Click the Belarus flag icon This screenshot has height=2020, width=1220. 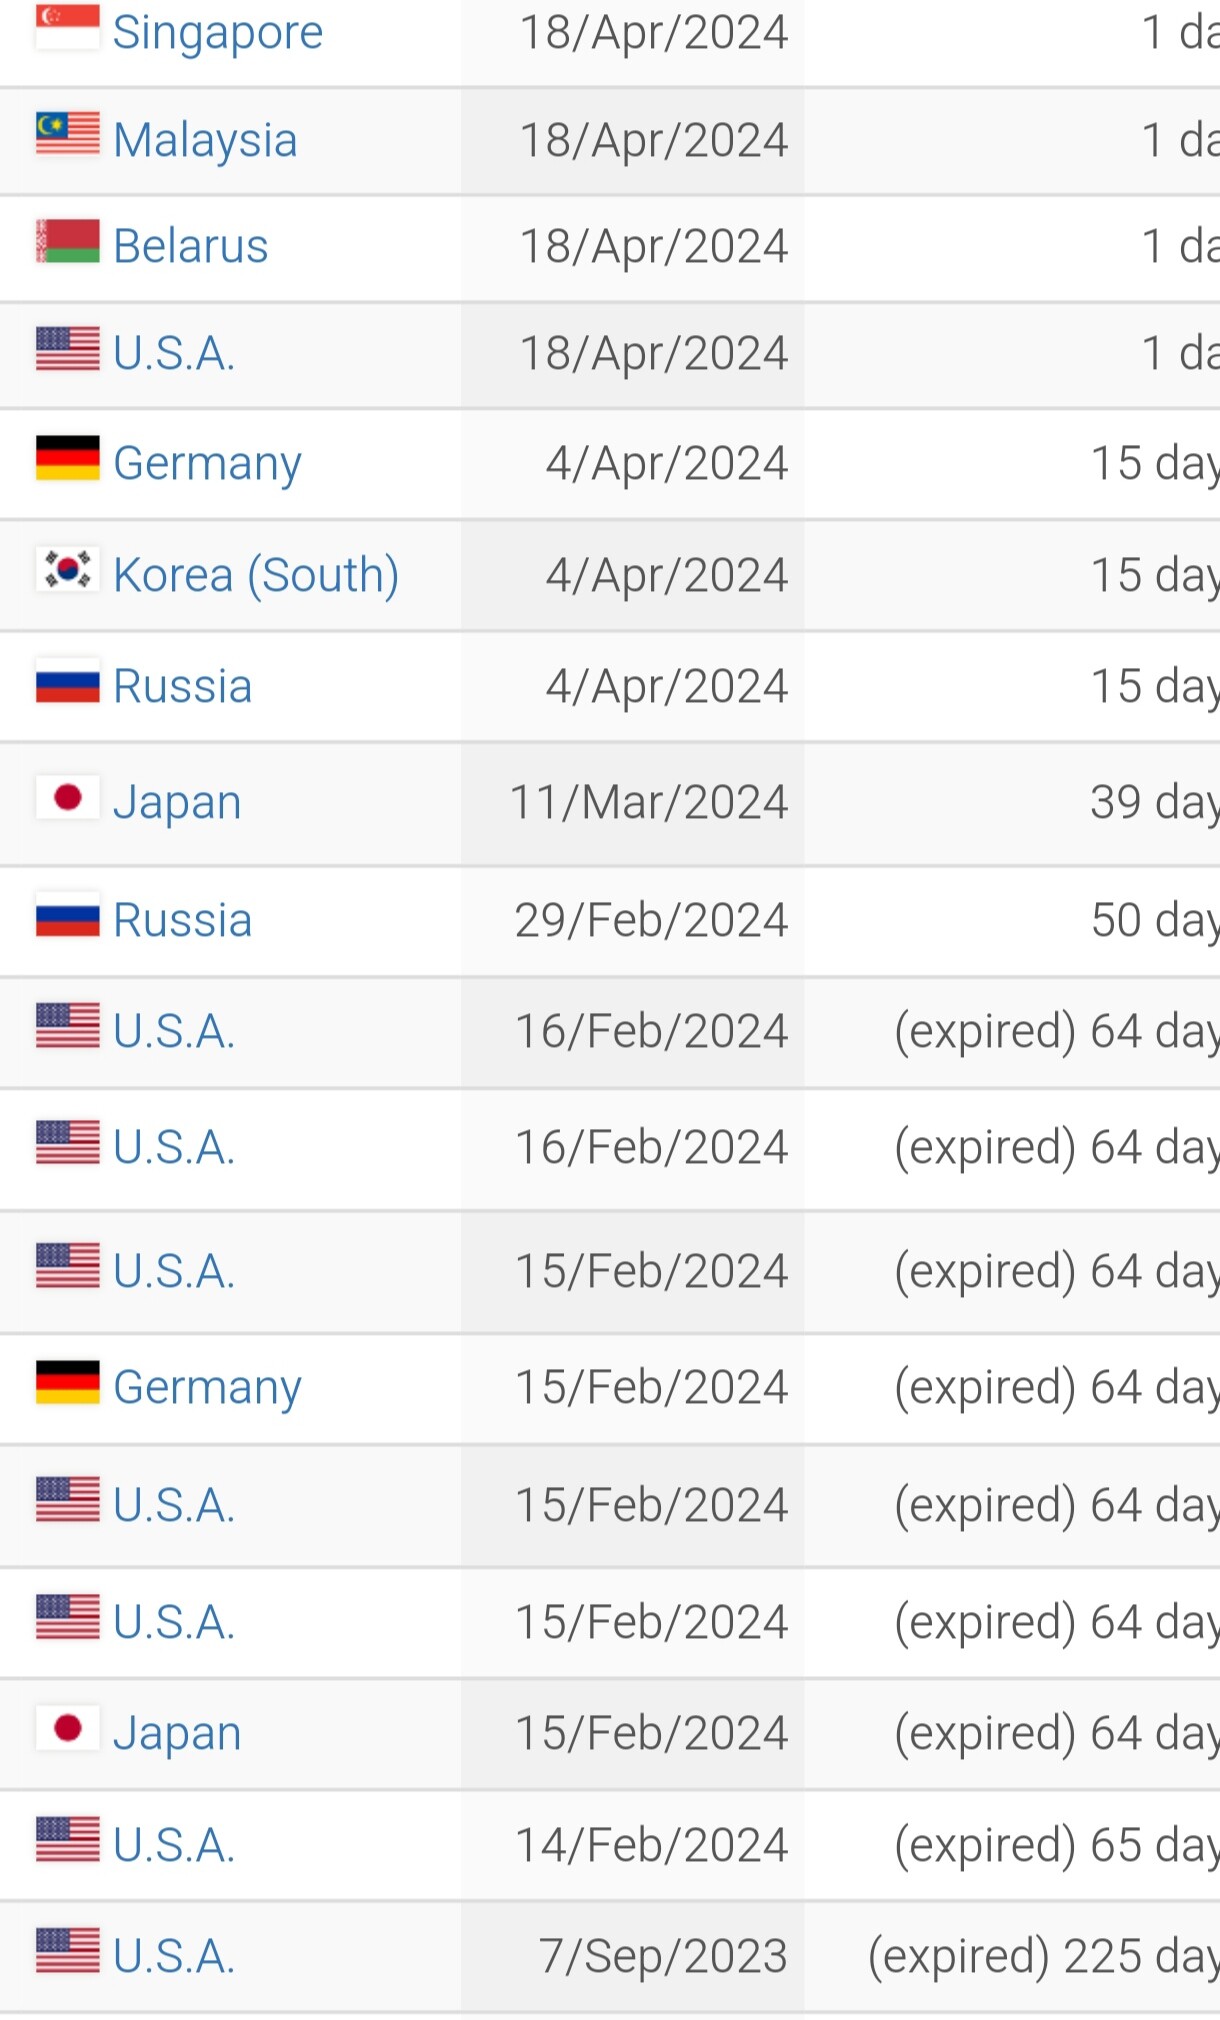[67, 241]
